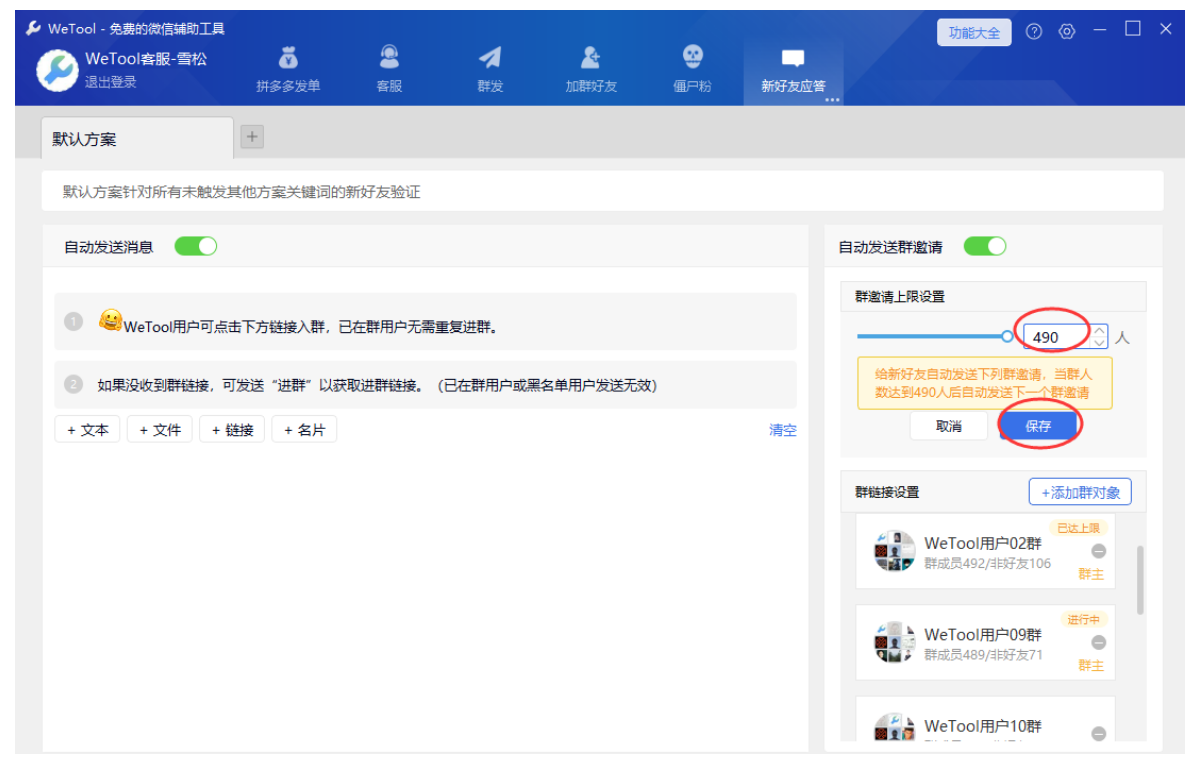Minimize the WeTool window
This screenshot has height=782, width=1193.
click(x=1099, y=30)
